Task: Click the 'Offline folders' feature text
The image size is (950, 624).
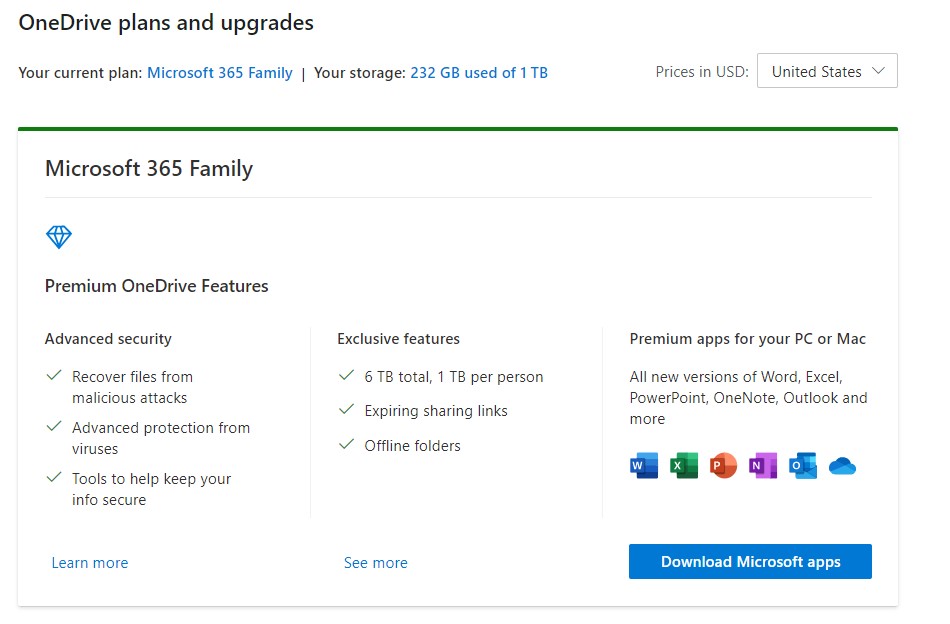Action: point(413,446)
